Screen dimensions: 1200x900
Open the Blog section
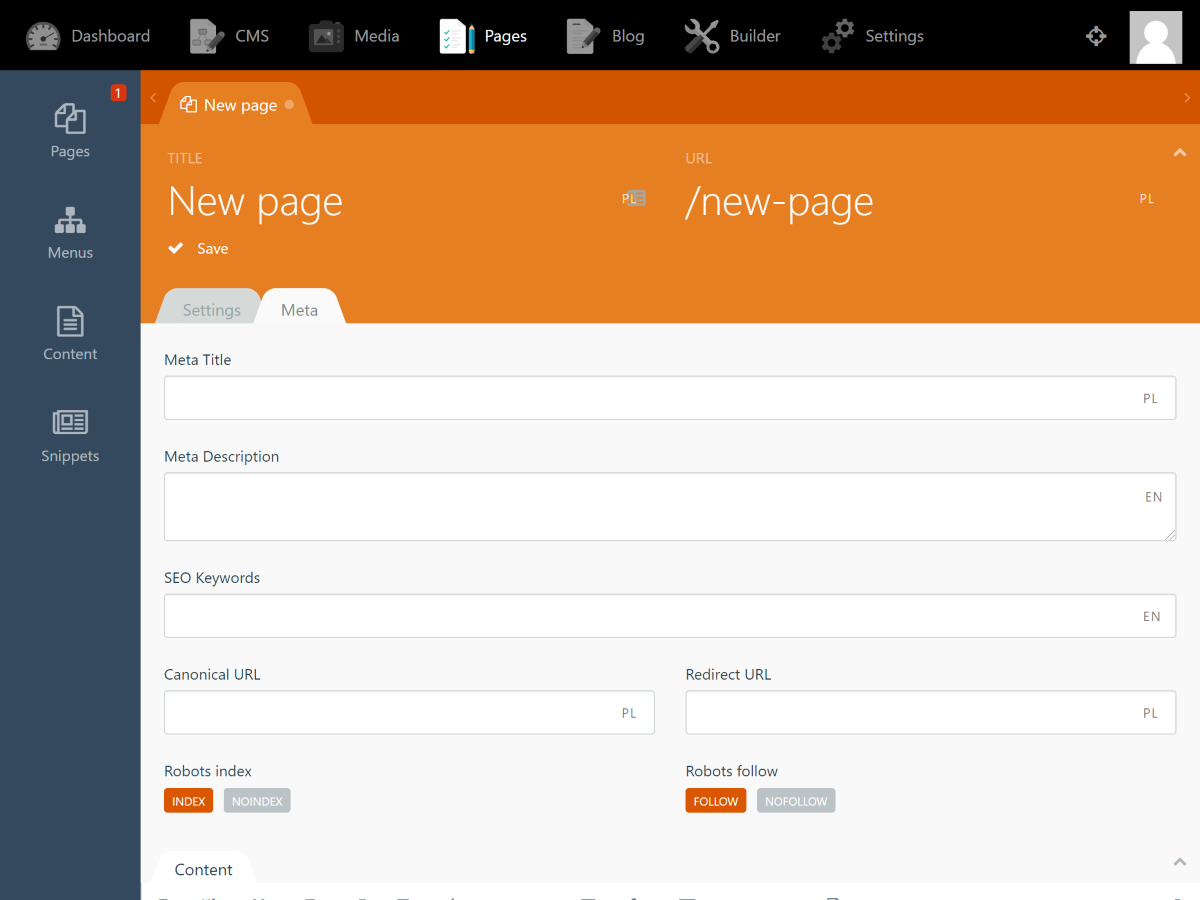point(605,36)
